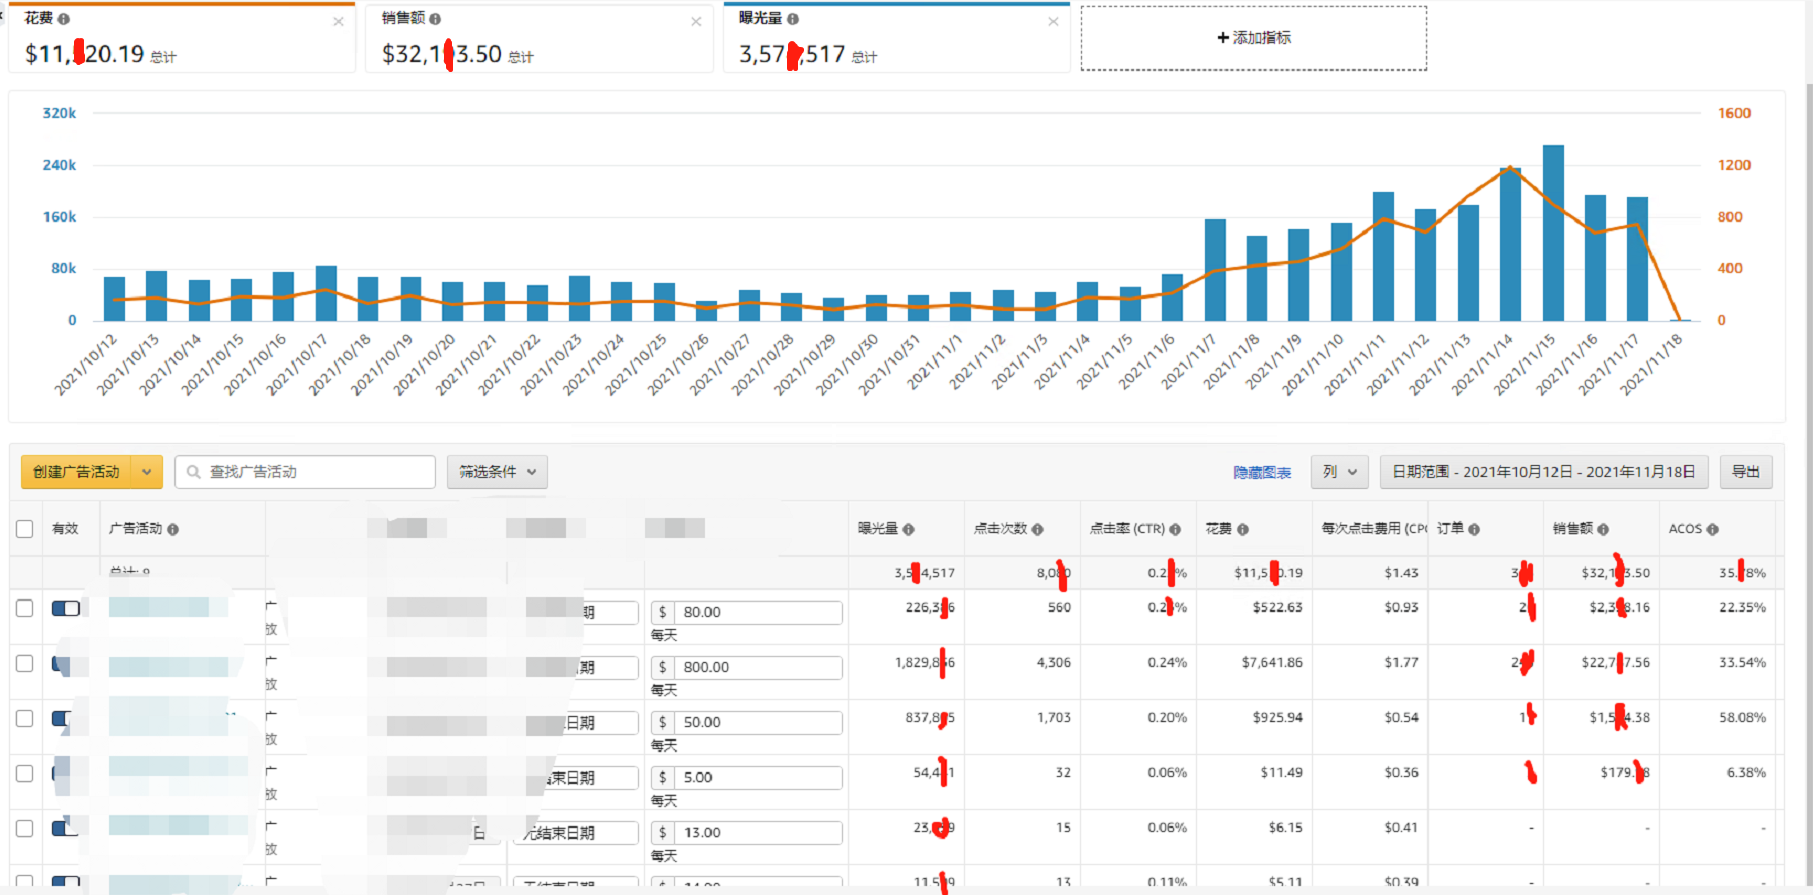This screenshot has height=895, width=1813.
Task: Open the dropdown arrow next to 创建广告活动
Action: tap(147, 472)
